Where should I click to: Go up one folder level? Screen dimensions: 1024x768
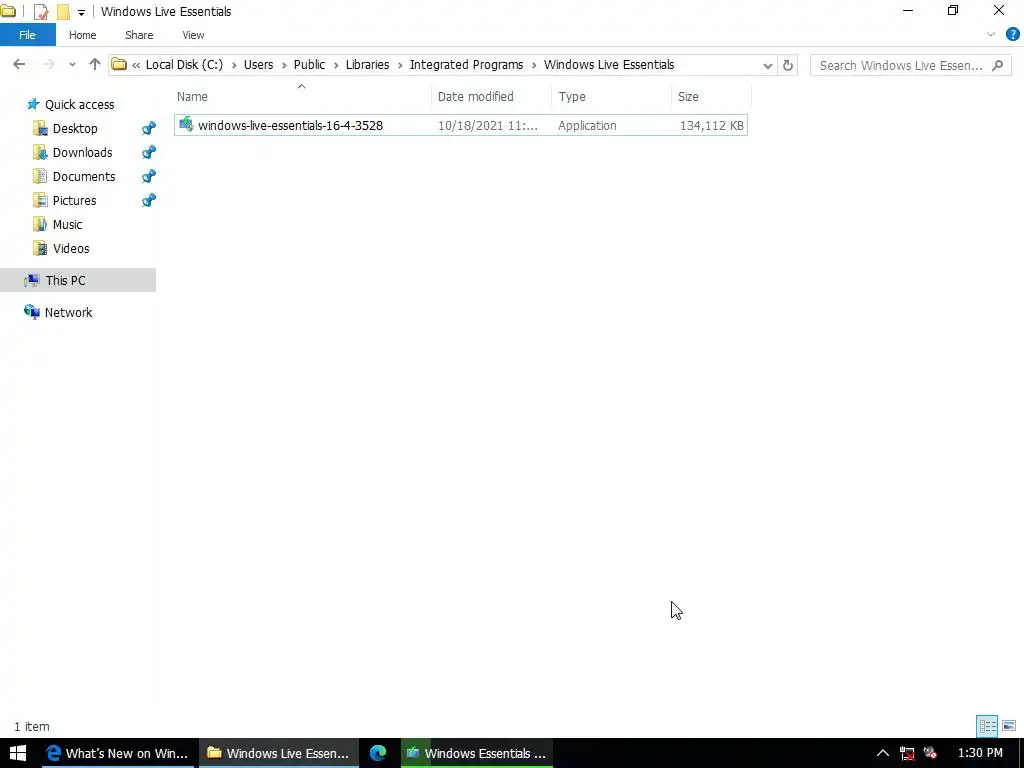click(x=95, y=64)
